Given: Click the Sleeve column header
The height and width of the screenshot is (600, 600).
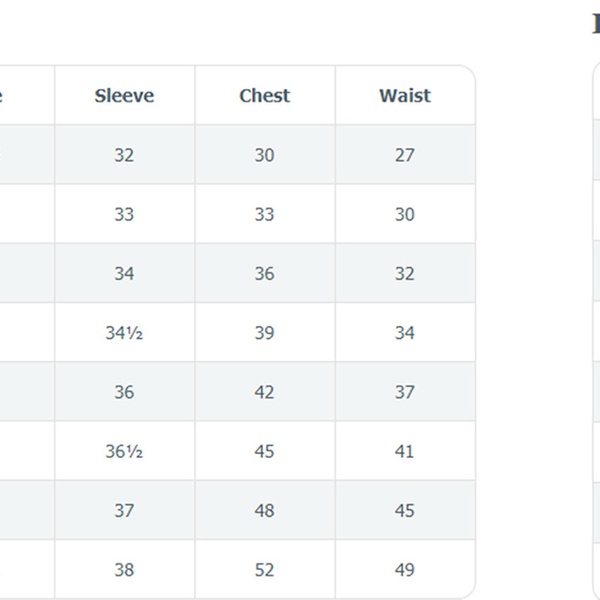Looking at the screenshot, I should 124,96.
